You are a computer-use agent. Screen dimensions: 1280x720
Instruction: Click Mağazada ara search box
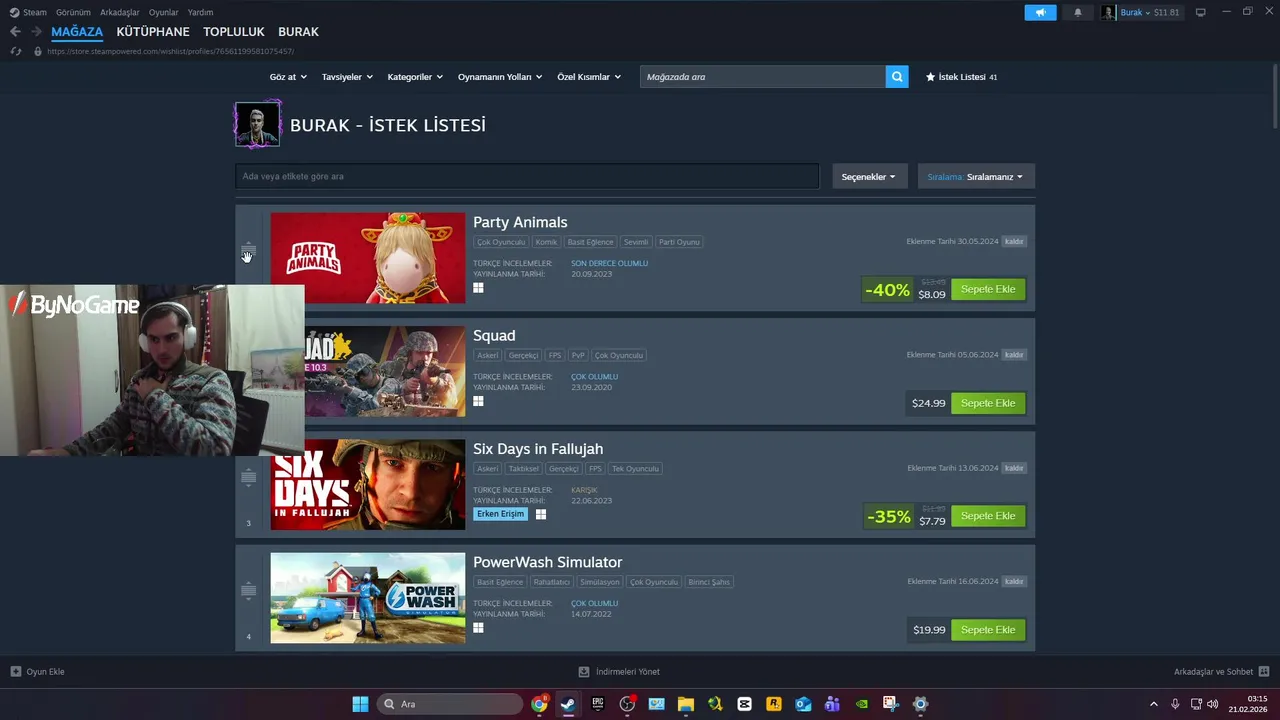[x=763, y=76]
